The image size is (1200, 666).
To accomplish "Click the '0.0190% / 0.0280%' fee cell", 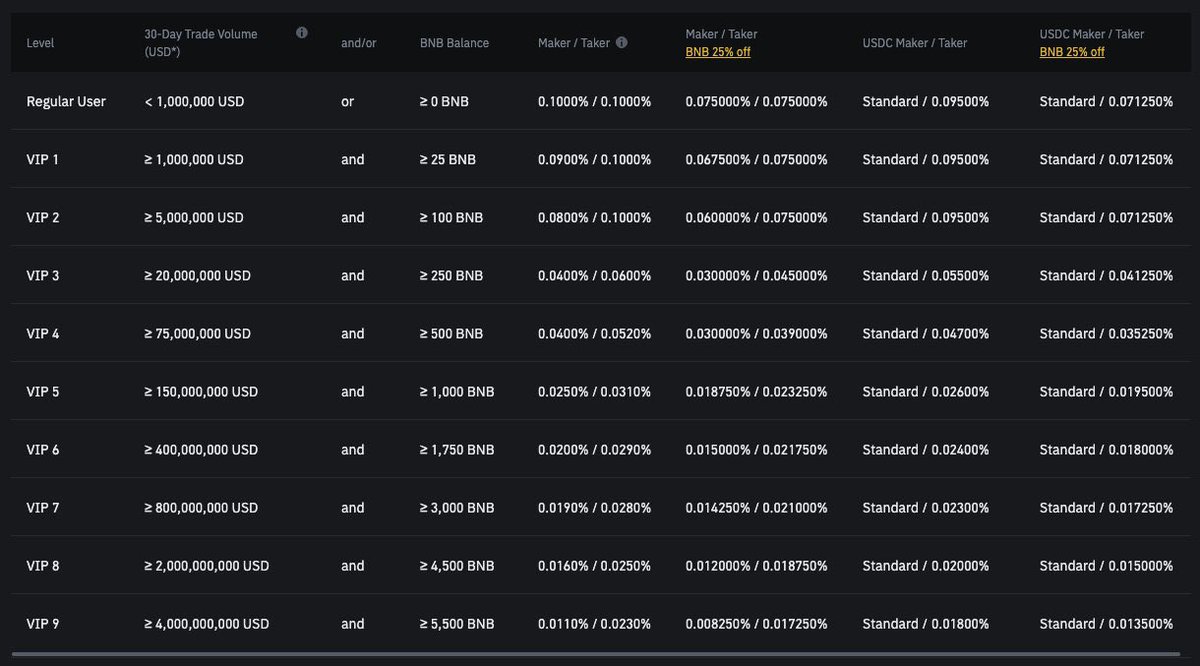I will click(x=595, y=507).
